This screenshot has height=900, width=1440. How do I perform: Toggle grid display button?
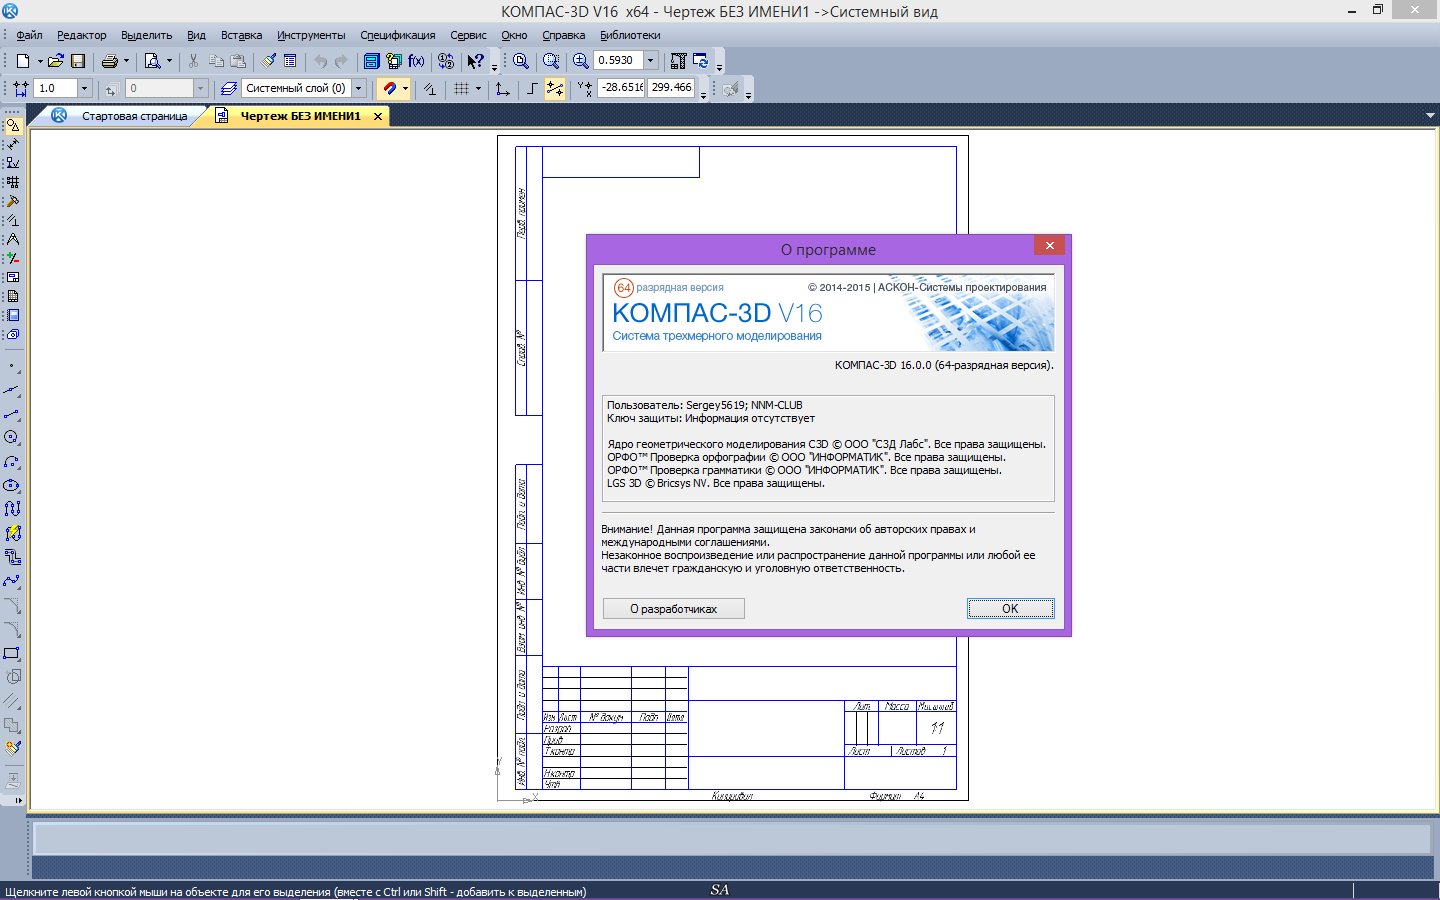[462, 88]
